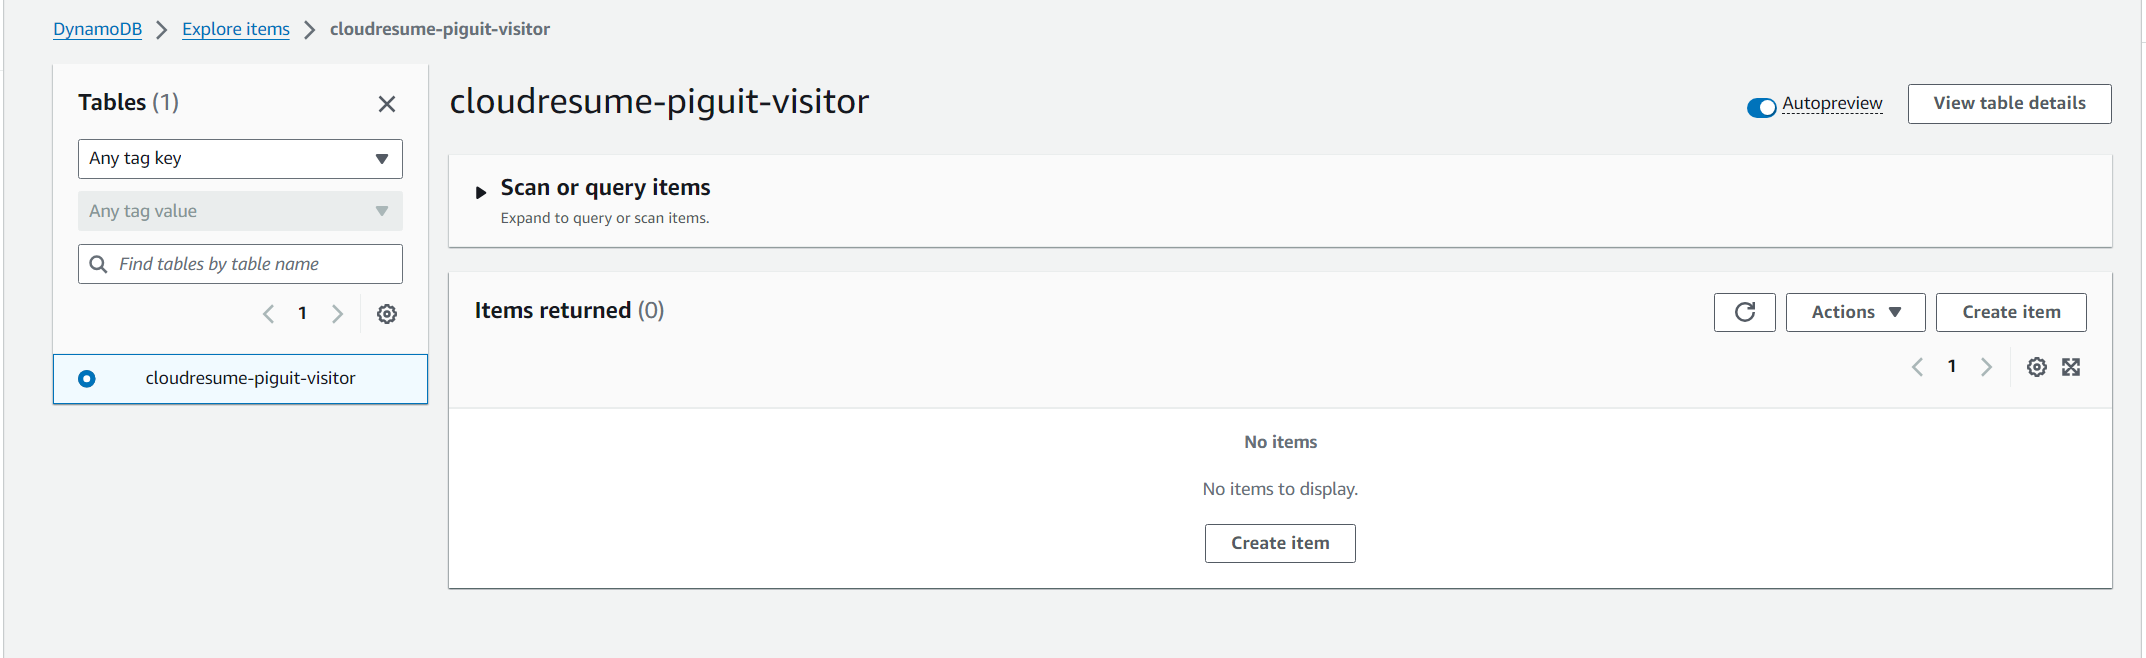
Task: Refresh the items returned list
Action: [x=1745, y=312]
